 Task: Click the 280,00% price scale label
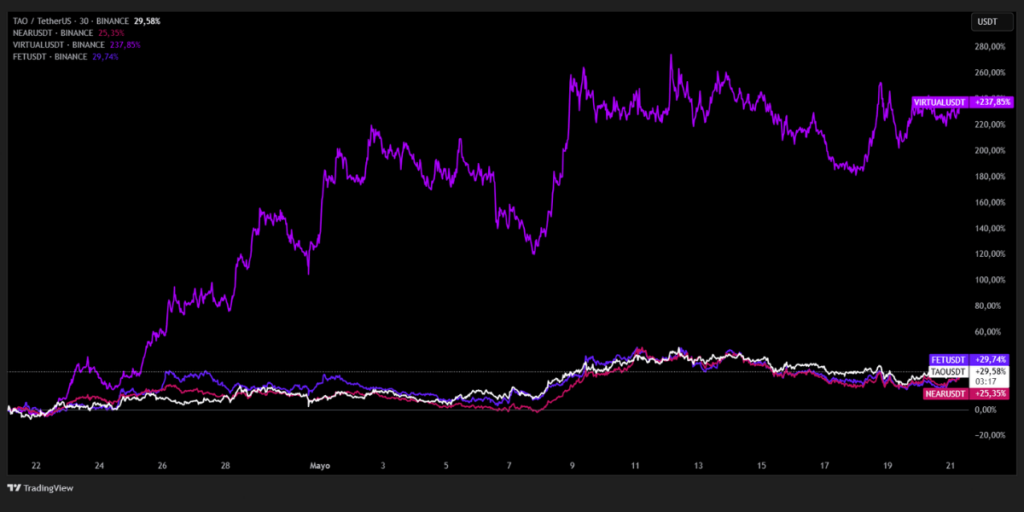pos(990,47)
